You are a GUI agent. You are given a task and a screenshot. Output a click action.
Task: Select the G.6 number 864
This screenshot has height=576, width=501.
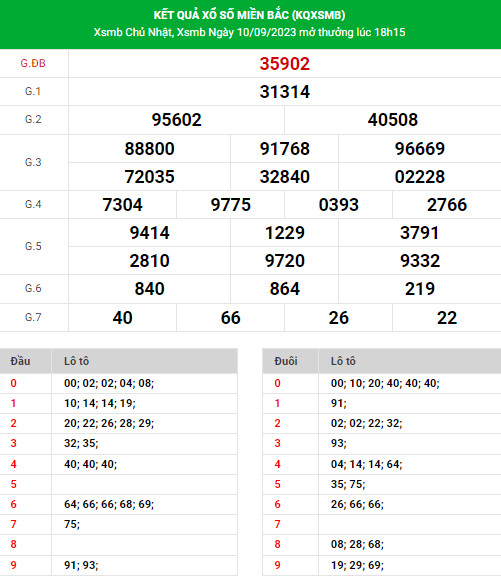pyautogui.click(x=285, y=289)
